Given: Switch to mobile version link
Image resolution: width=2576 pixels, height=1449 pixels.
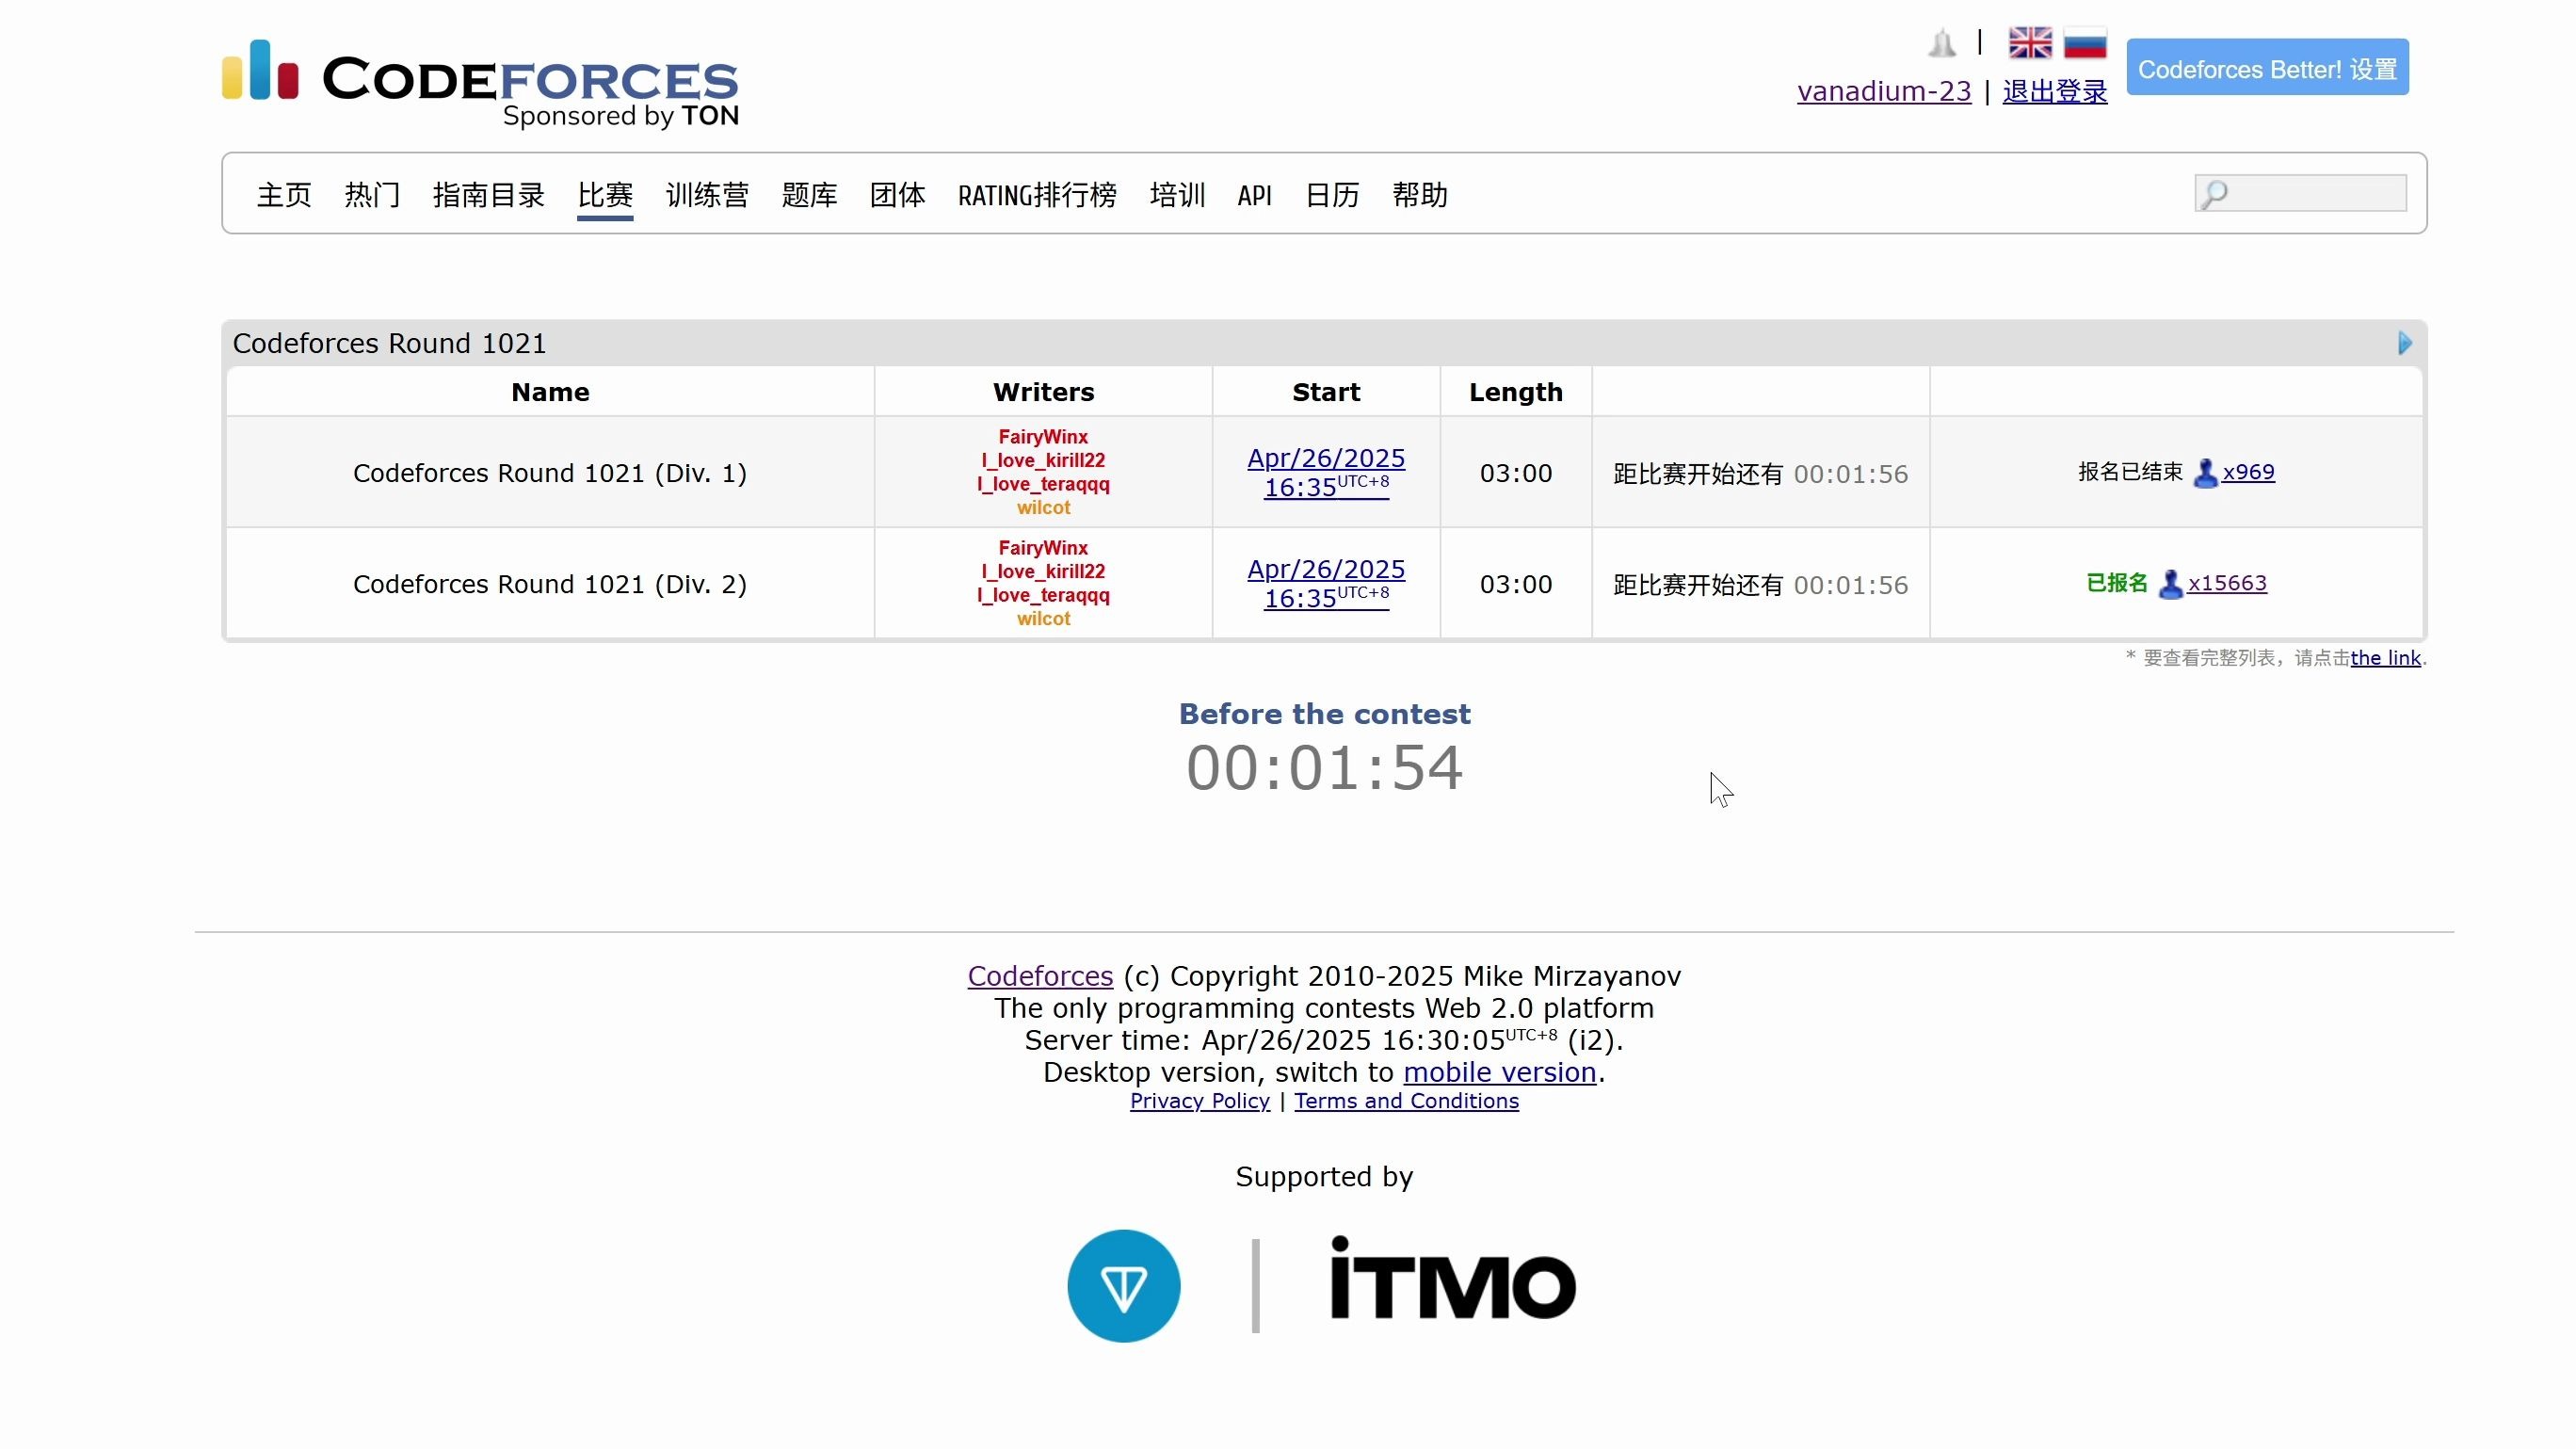Looking at the screenshot, I should (1499, 1072).
